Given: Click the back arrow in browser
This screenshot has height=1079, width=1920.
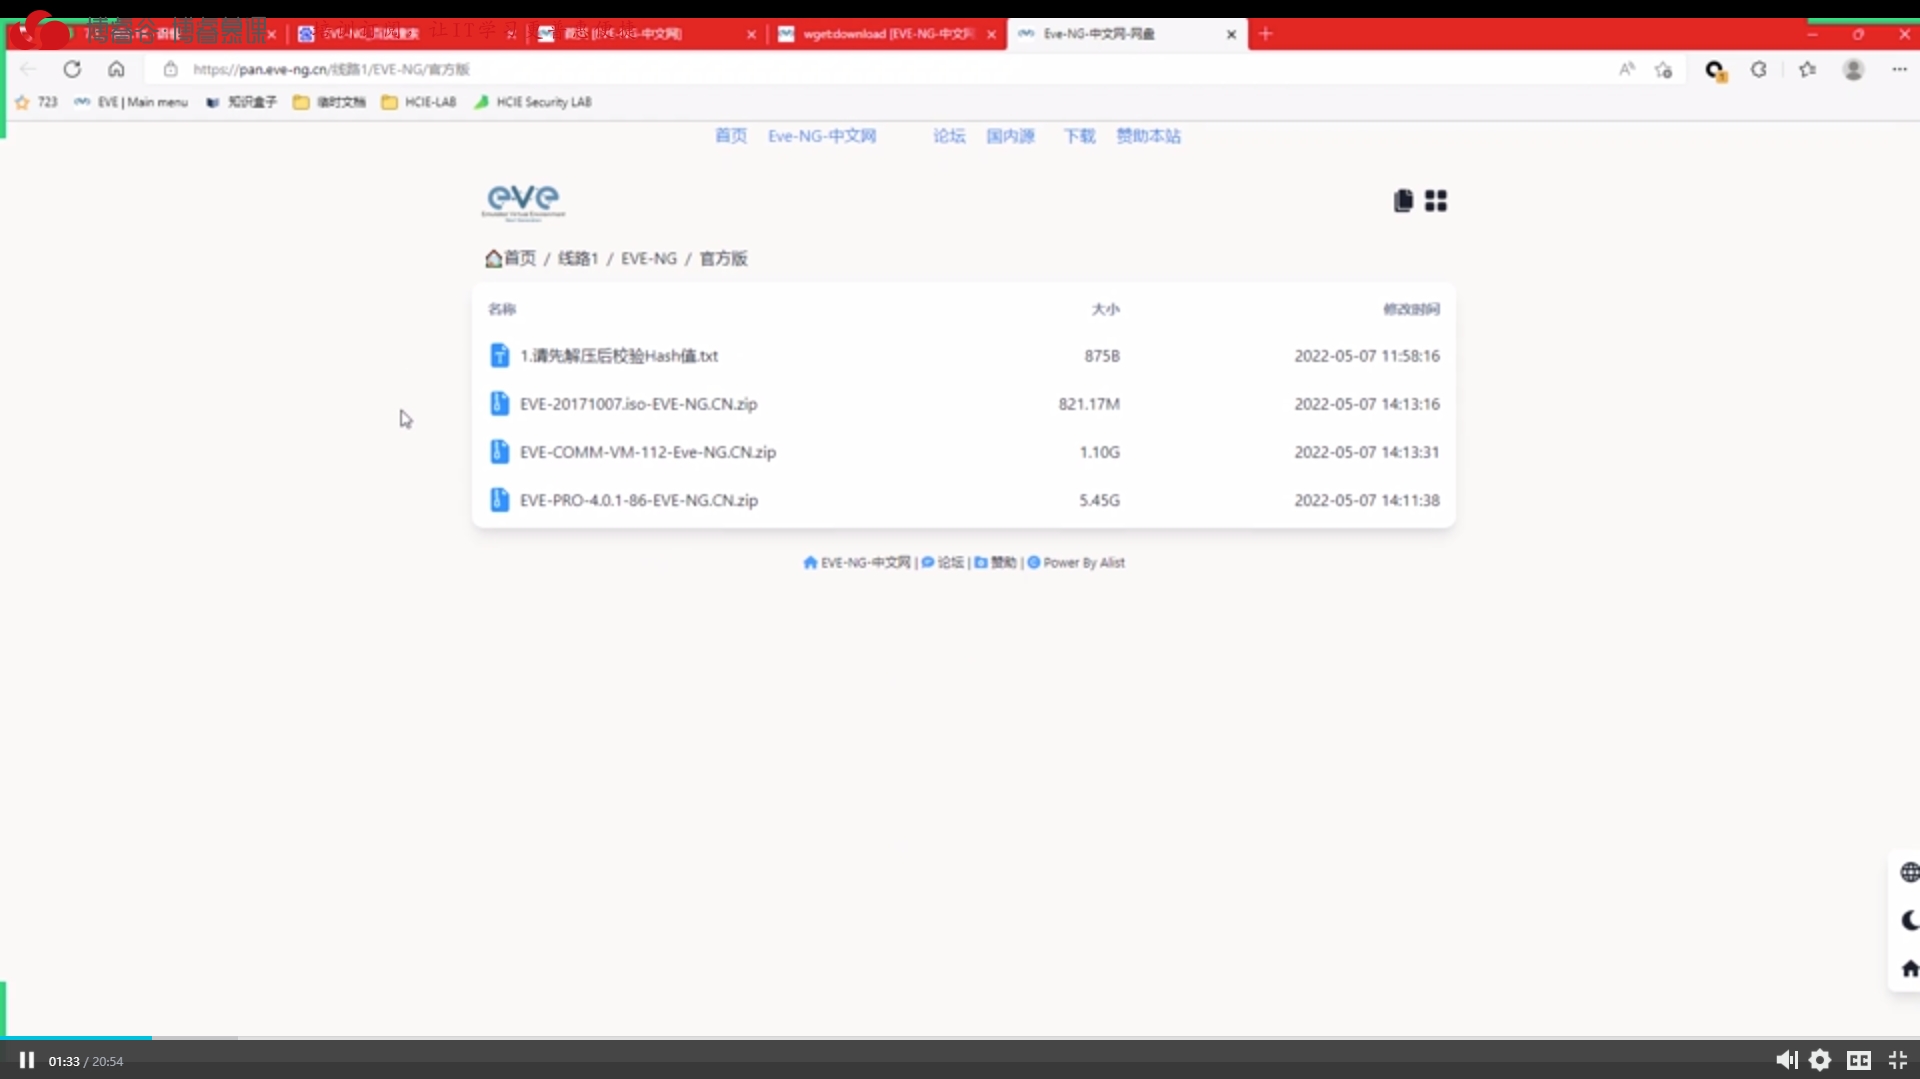Looking at the screenshot, I should click(x=28, y=69).
